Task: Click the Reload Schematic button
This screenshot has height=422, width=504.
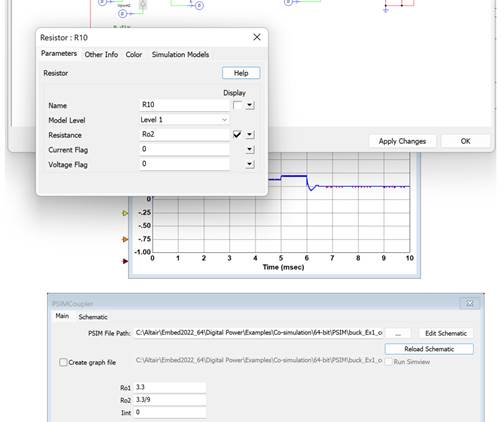Action: (x=429, y=349)
